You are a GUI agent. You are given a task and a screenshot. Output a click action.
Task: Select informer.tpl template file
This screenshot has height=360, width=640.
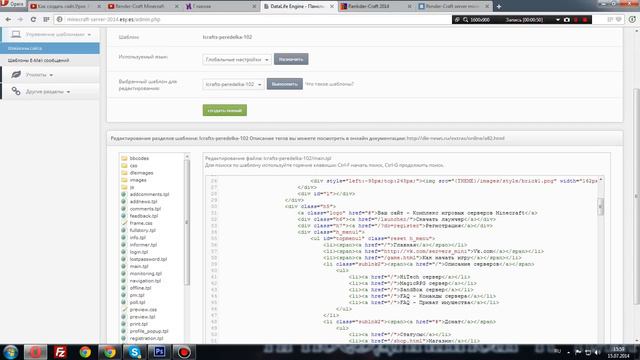[139, 244]
